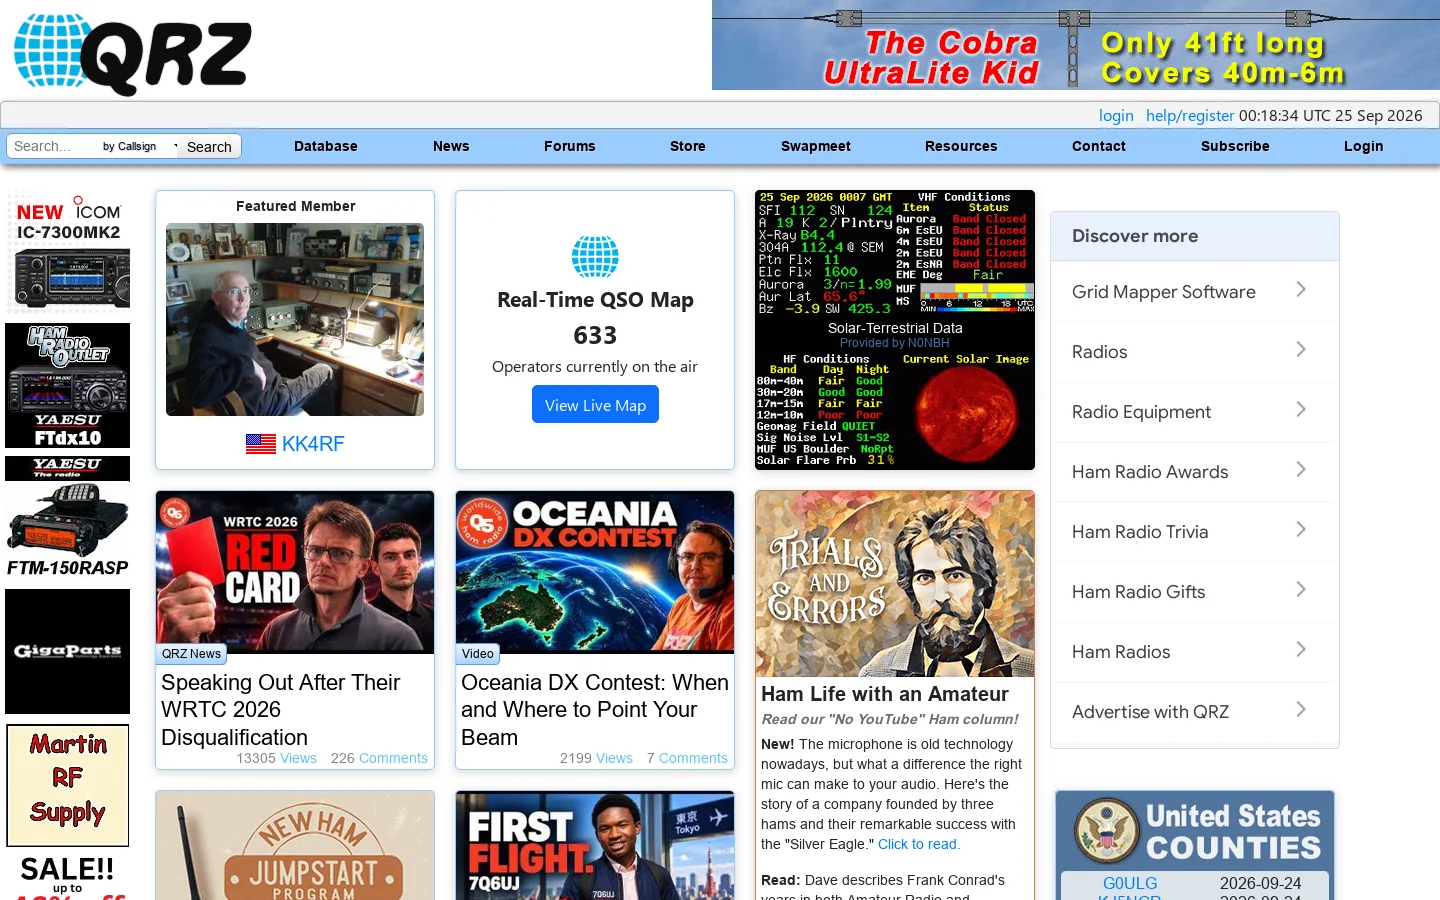This screenshot has height=900, width=1440.
Task: Expand the Radio Equipment chevron
Action: point(1301,409)
